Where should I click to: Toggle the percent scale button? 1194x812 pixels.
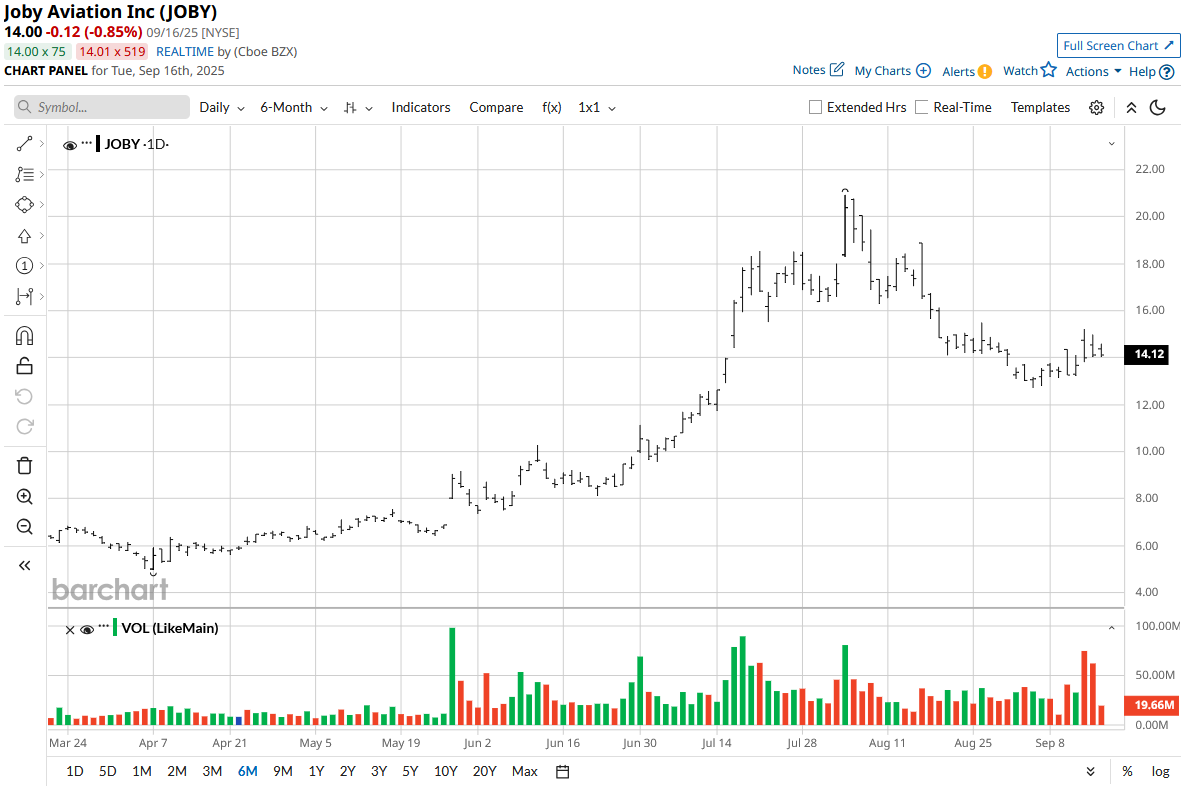pos(1127,772)
